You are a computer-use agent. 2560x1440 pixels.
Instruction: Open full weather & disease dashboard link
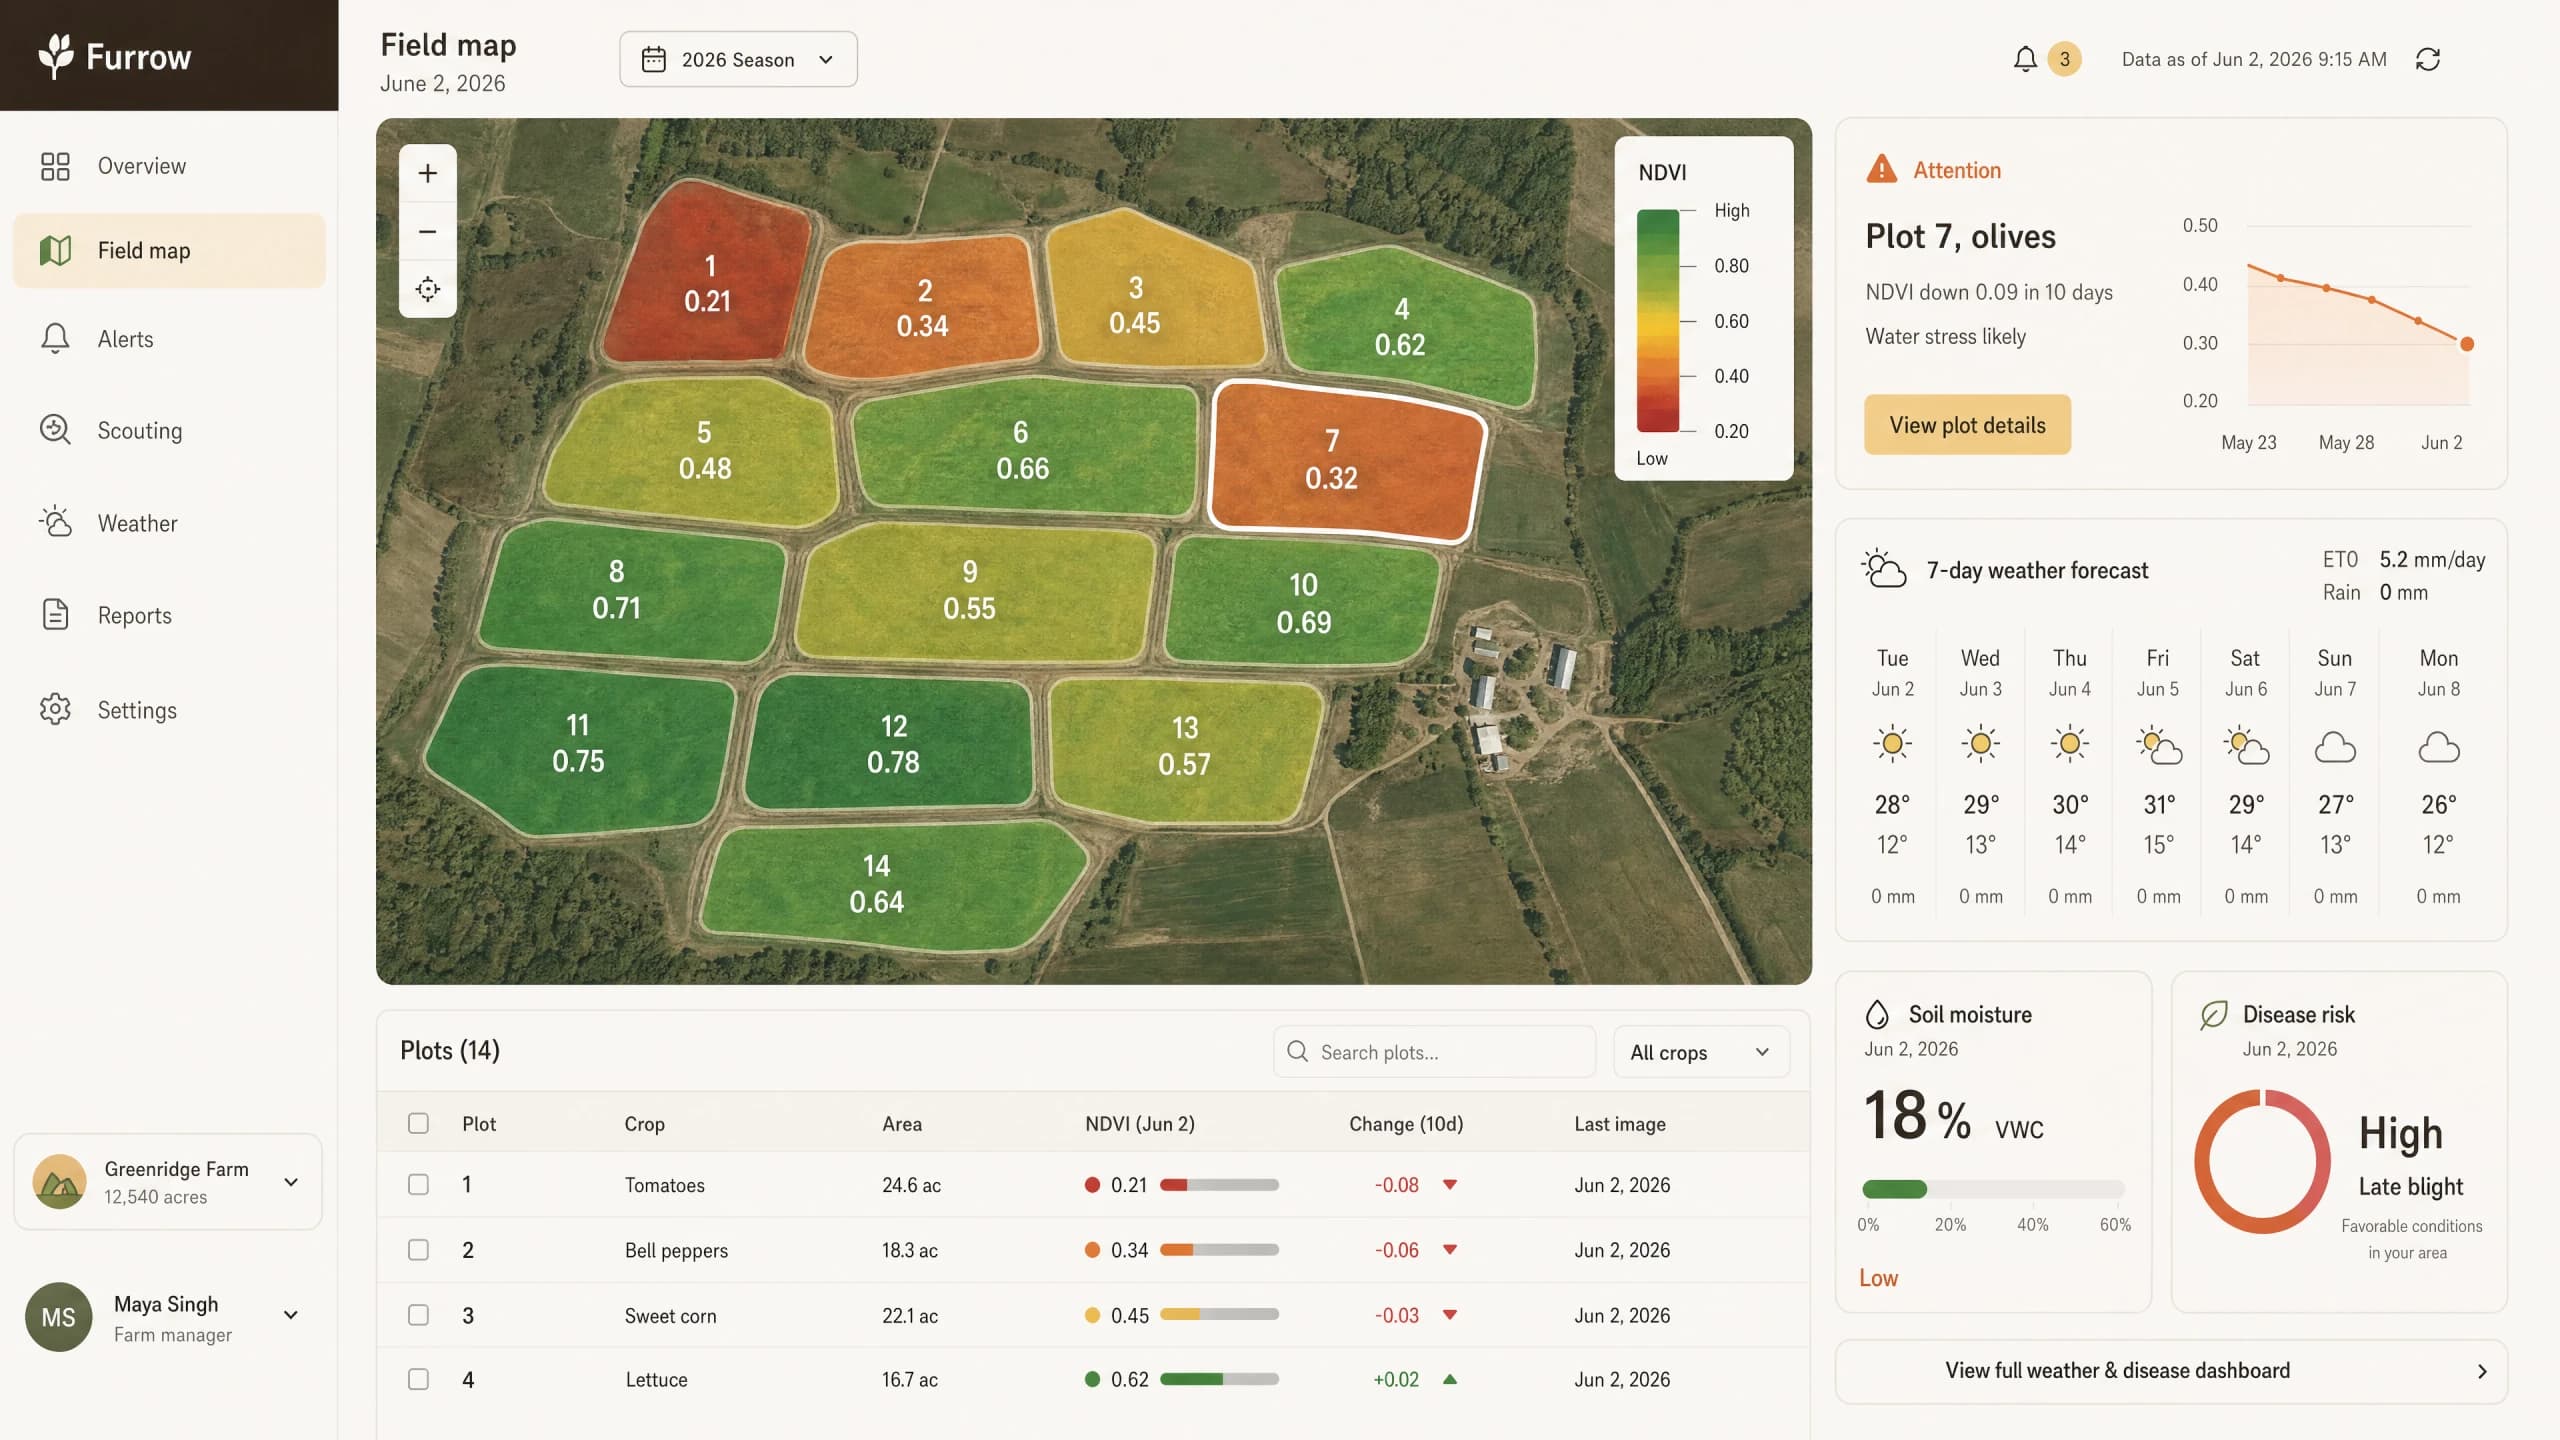2171,1371
